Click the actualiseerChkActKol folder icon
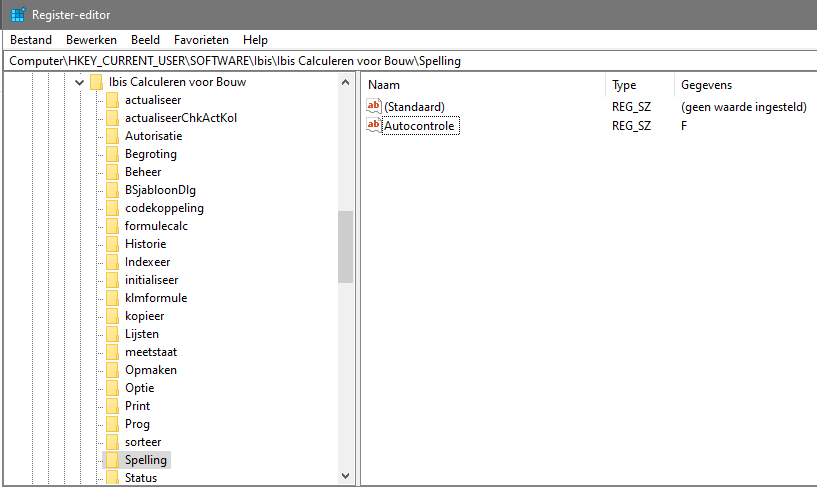The image size is (817, 487). click(113, 118)
